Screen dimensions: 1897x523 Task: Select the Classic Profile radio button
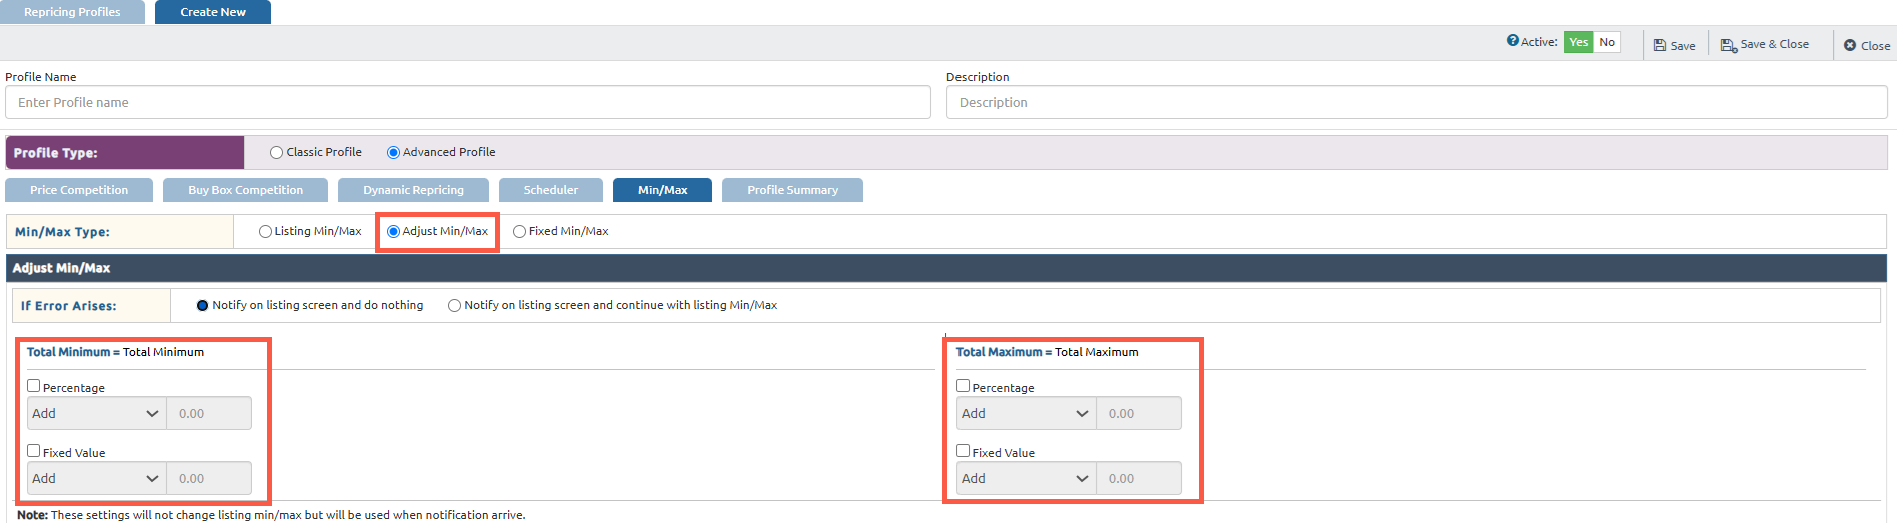pos(277,153)
